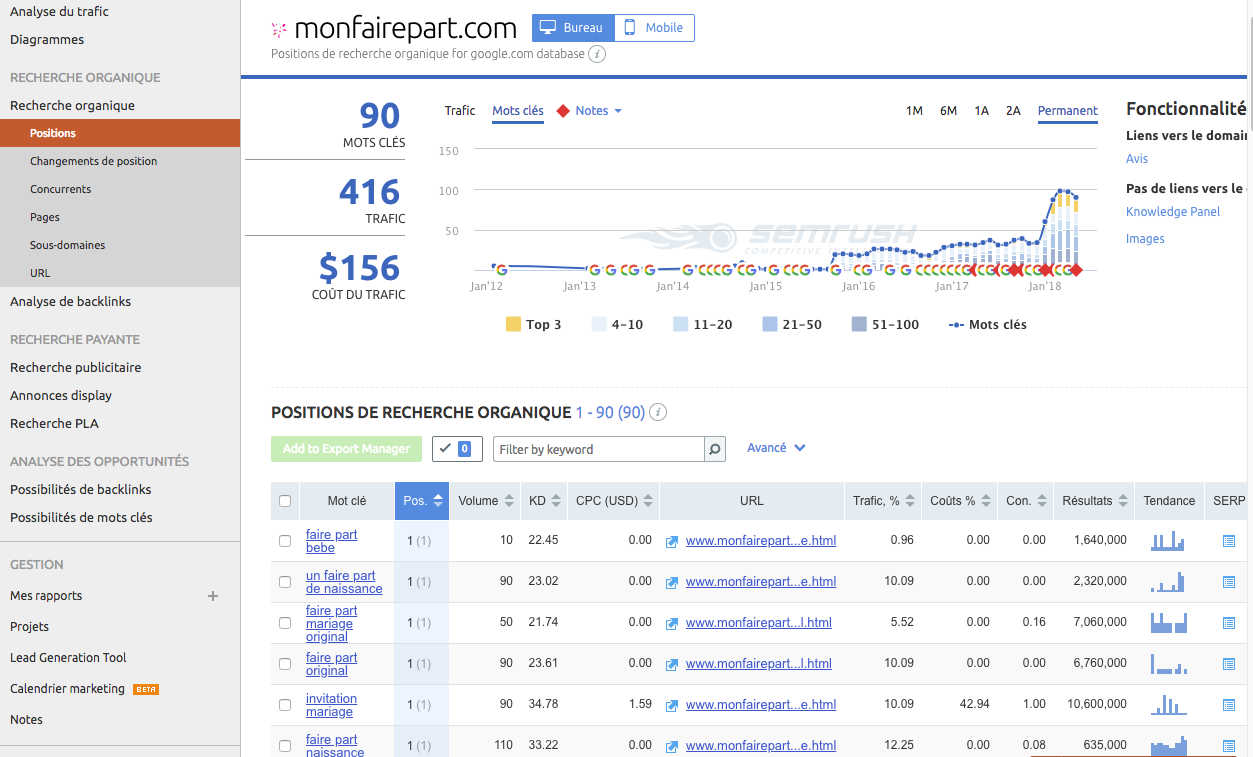Set chart range to 1A

(981, 111)
